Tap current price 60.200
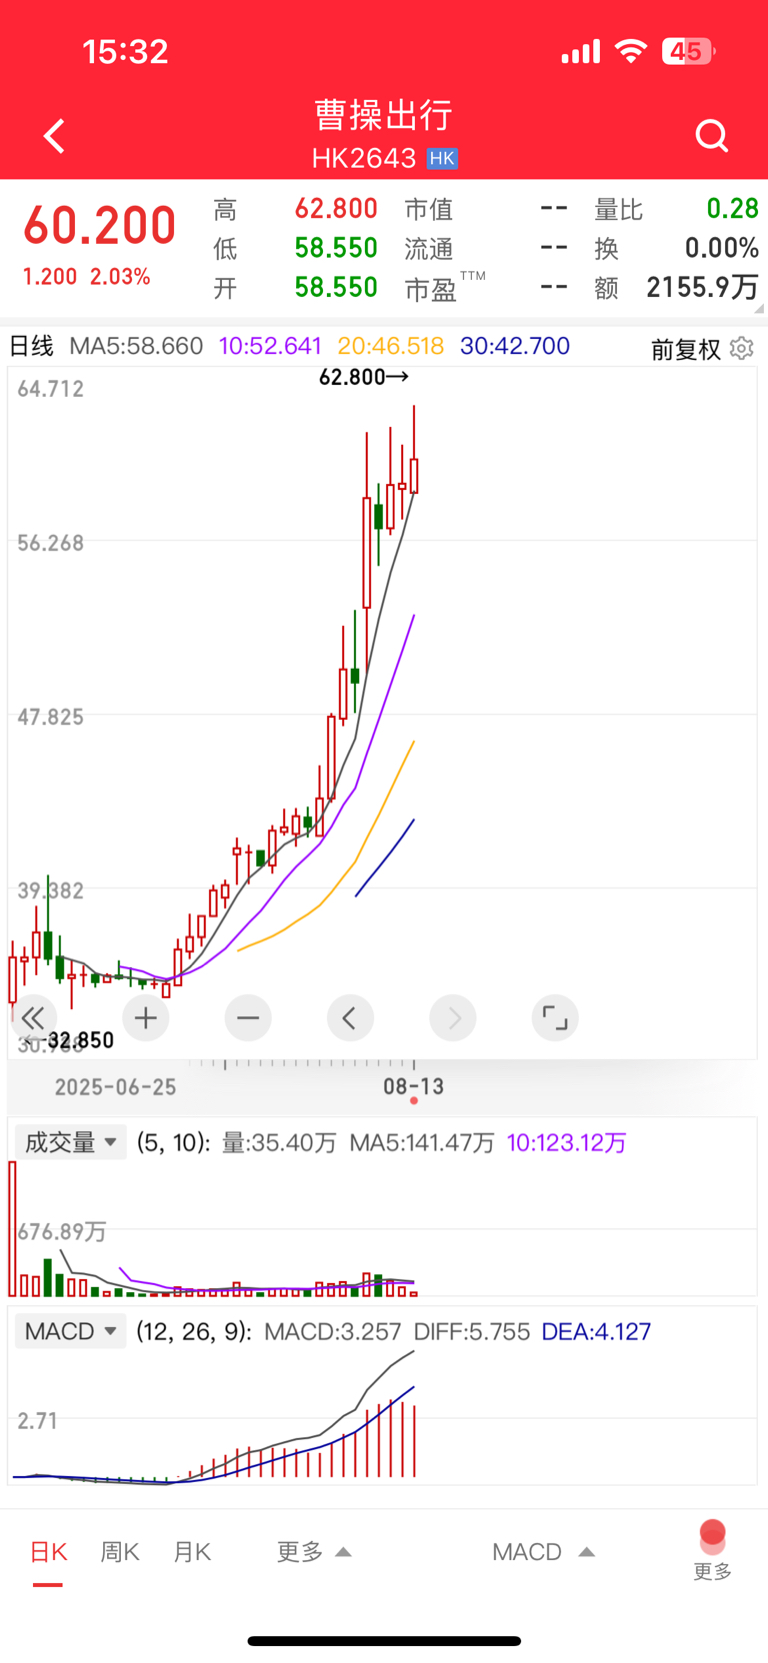Screen dimensions: 768x1663 coord(100,225)
